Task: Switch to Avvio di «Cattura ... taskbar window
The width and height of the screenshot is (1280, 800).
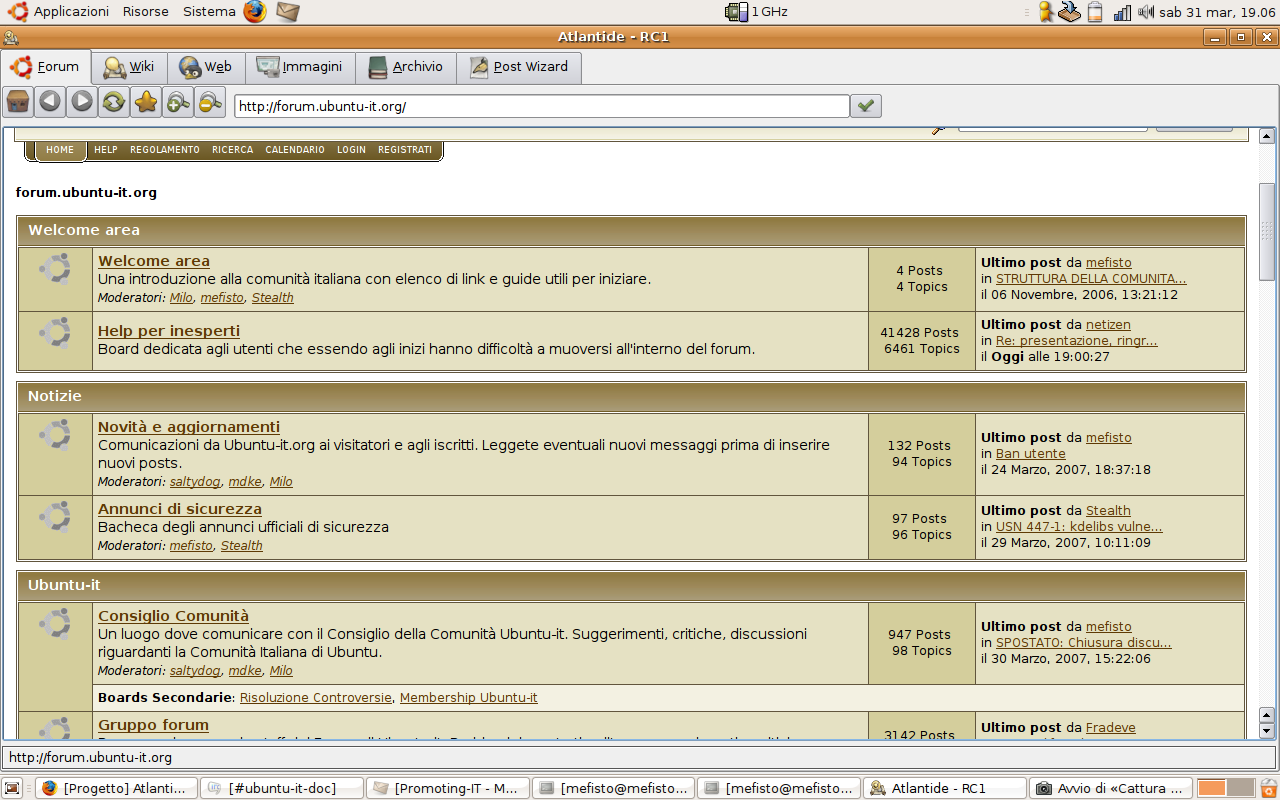Action: click(x=1112, y=788)
